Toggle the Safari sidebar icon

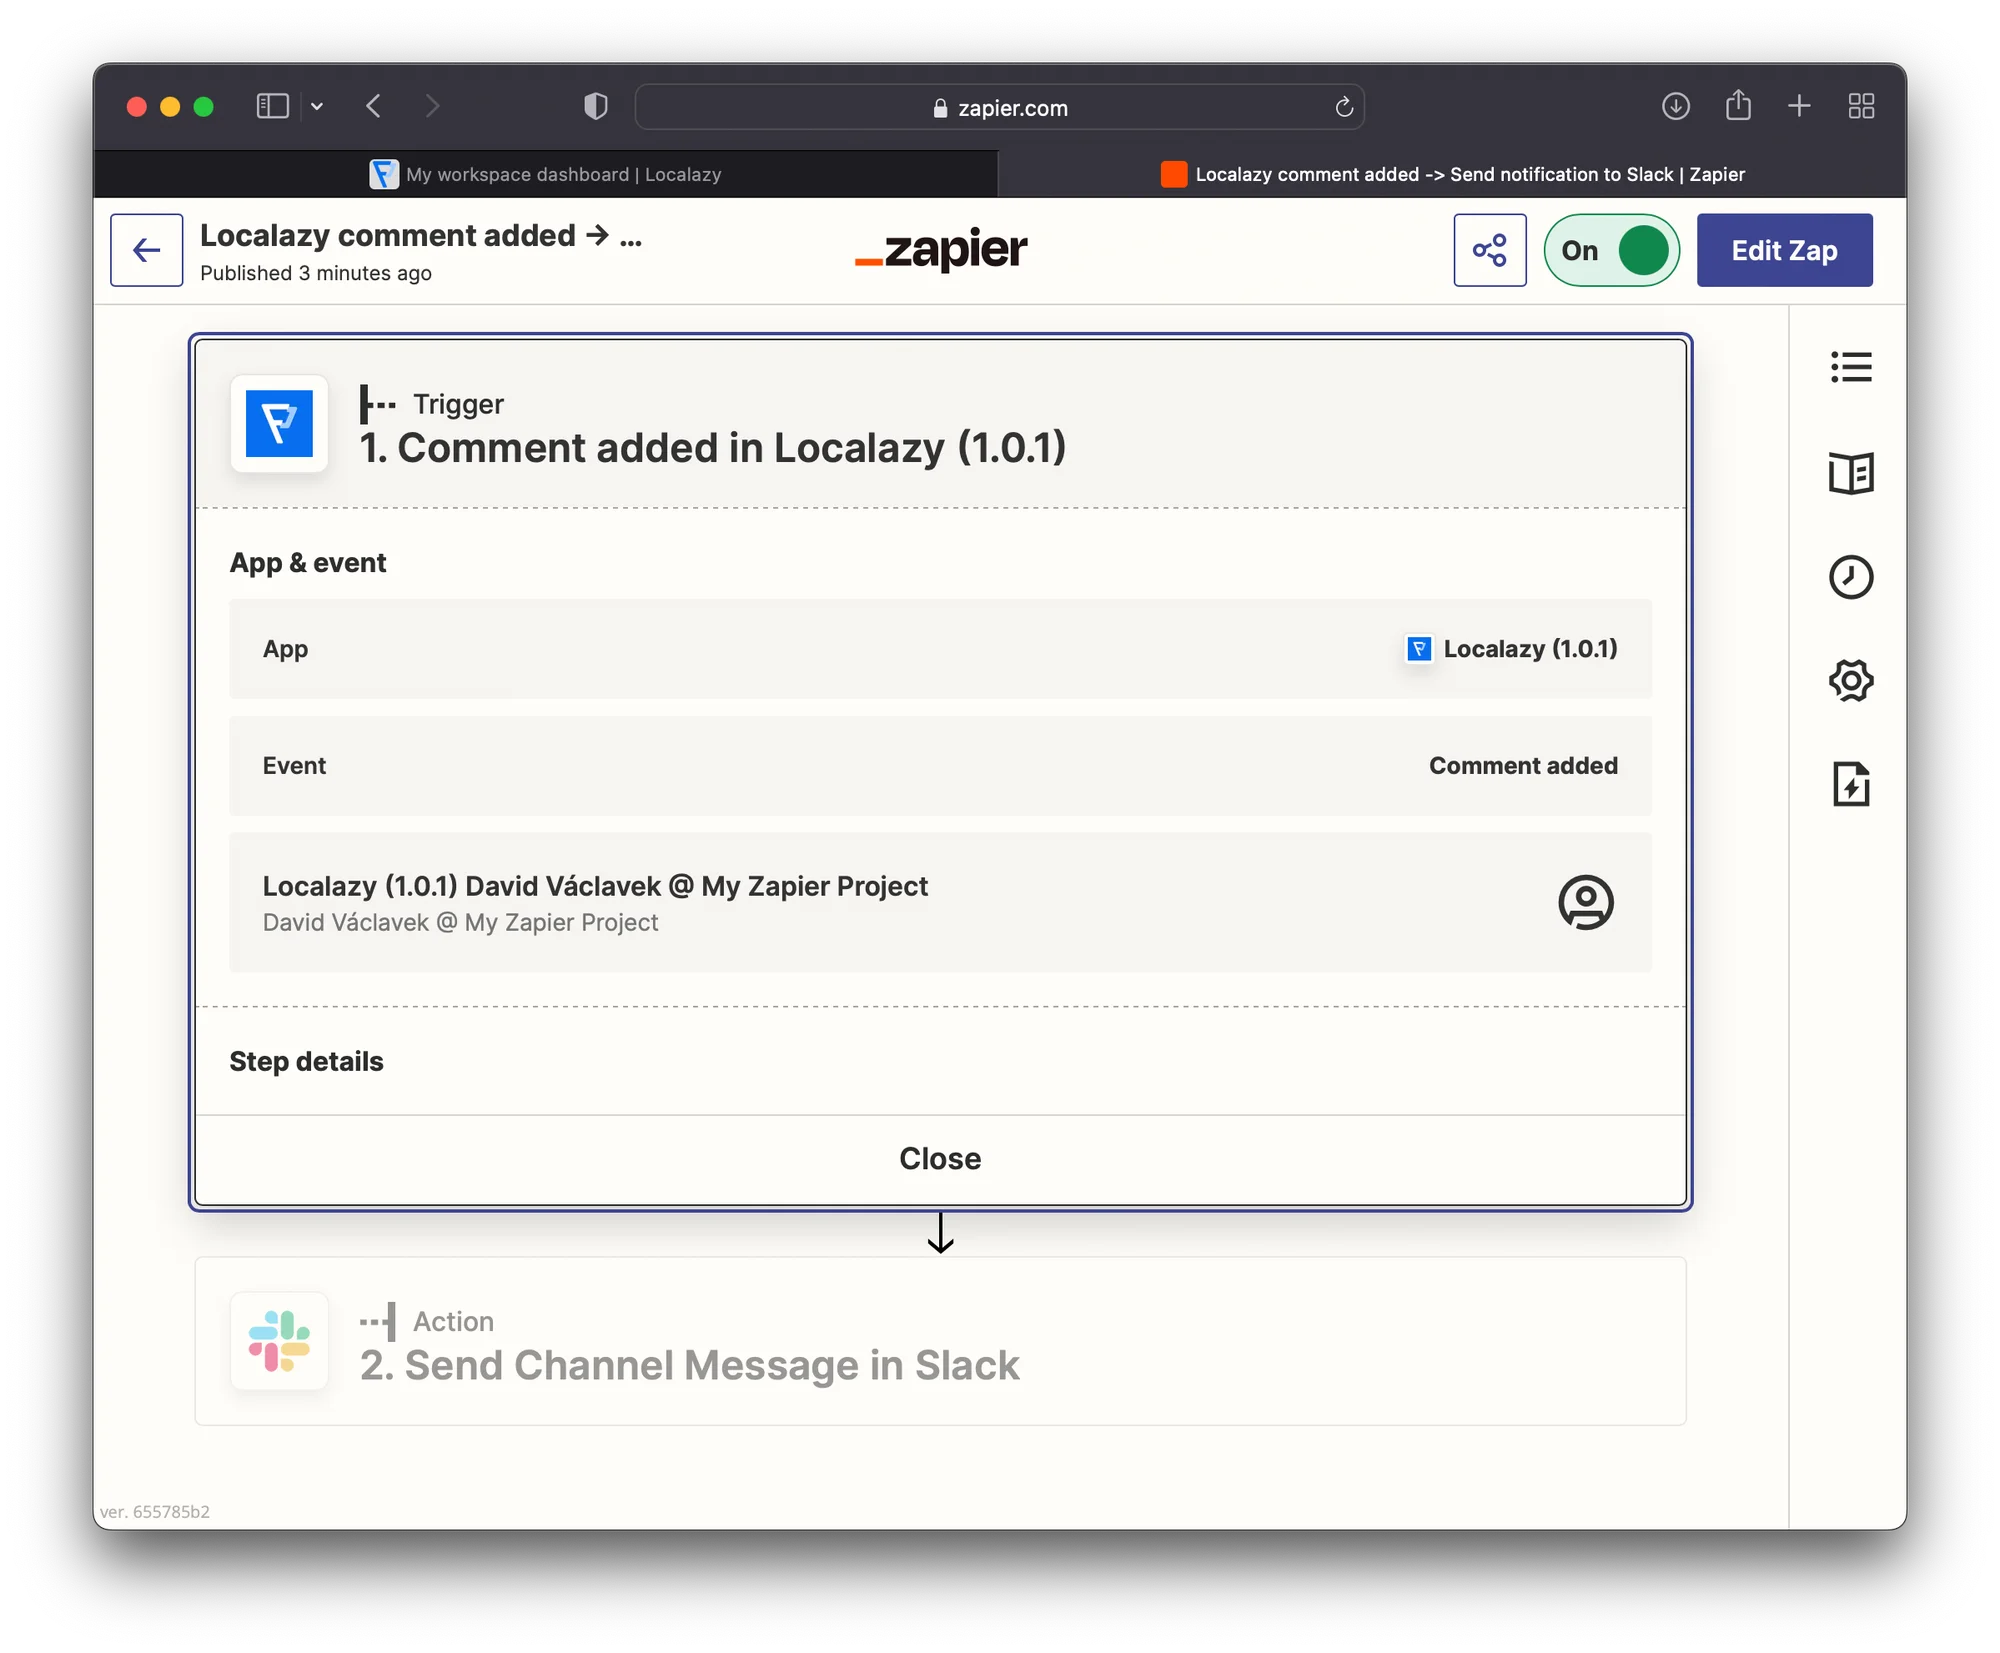click(272, 106)
